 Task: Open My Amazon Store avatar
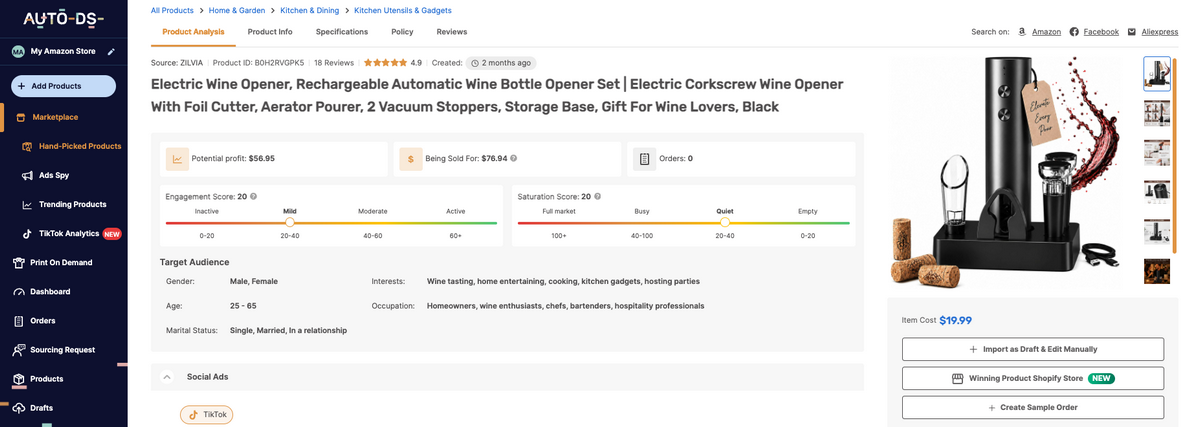click(18, 51)
